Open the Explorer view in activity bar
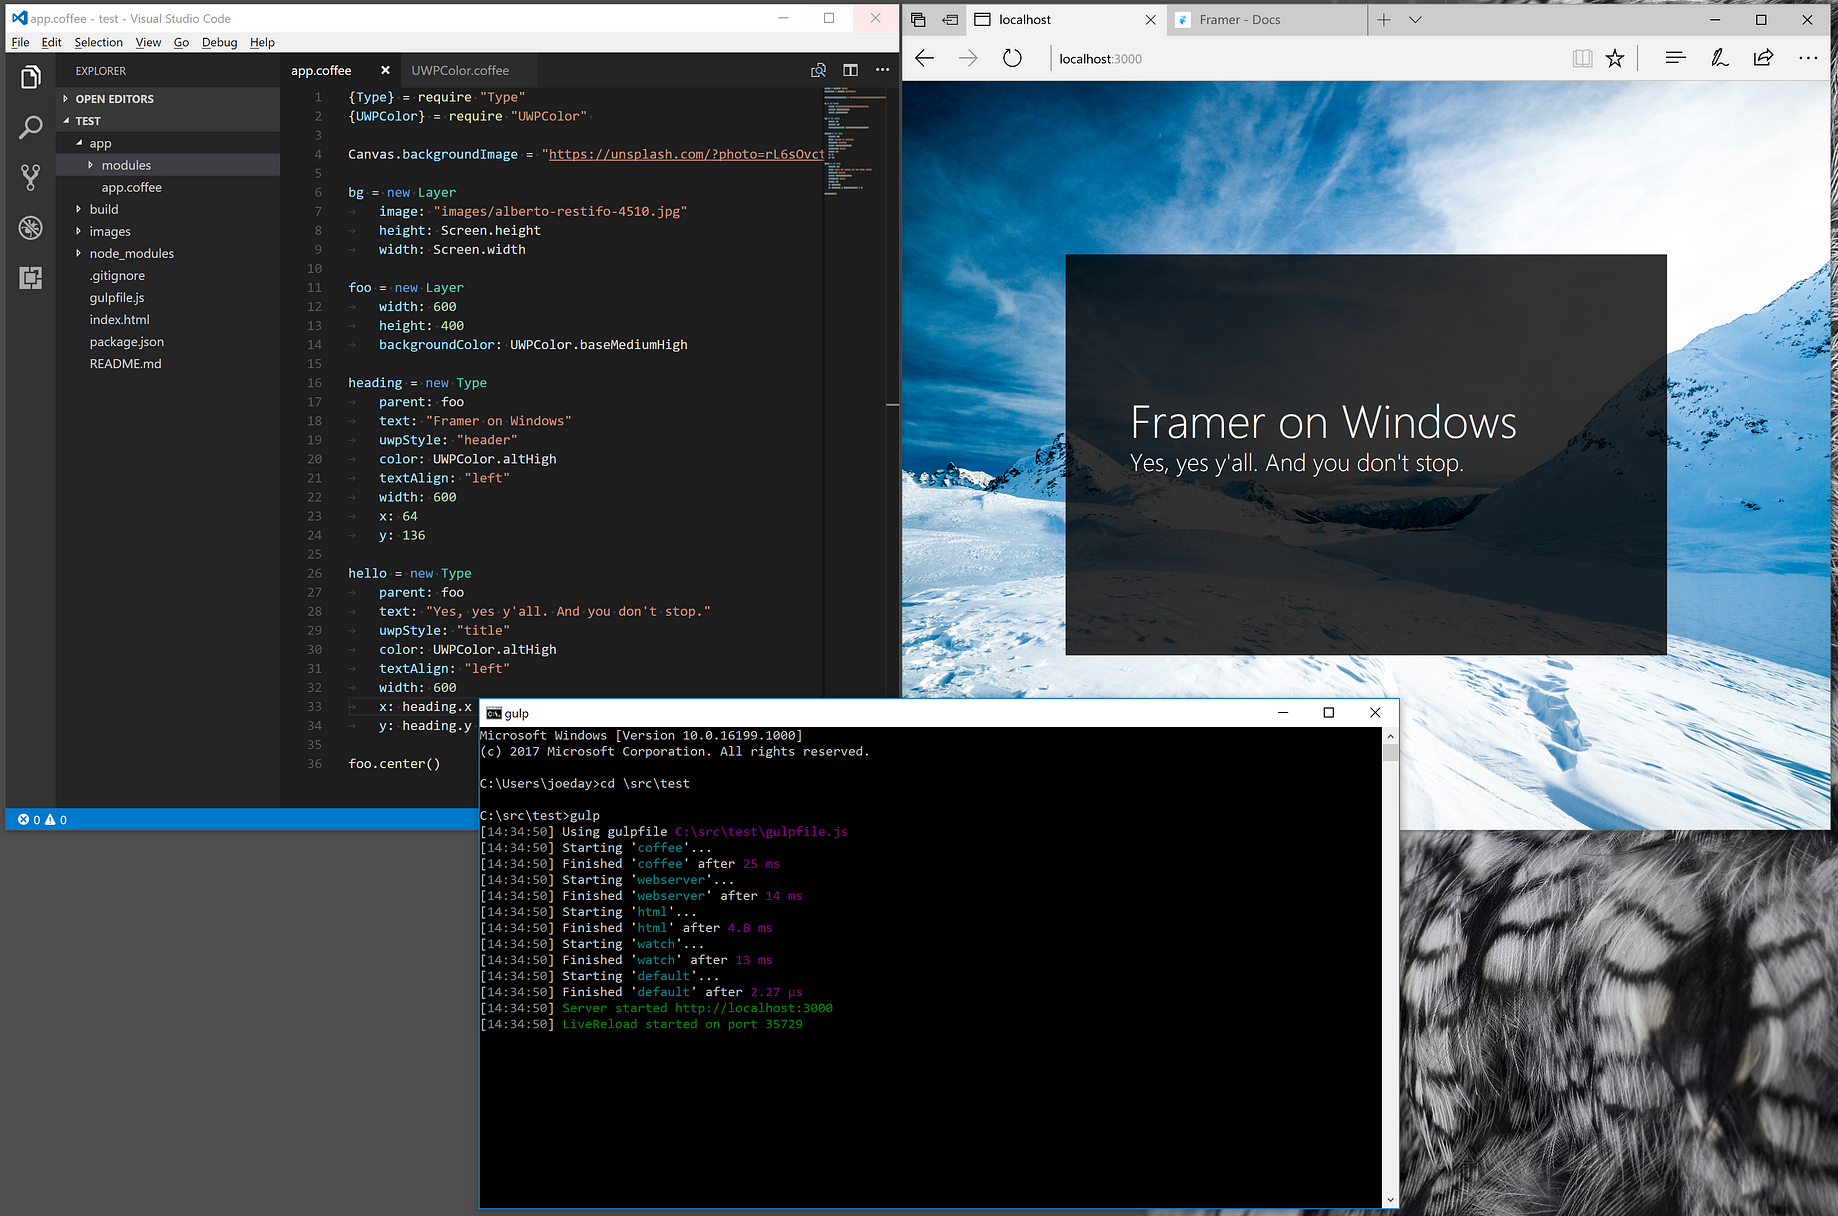Image resolution: width=1838 pixels, height=1216 pixels. pos(31,77)
